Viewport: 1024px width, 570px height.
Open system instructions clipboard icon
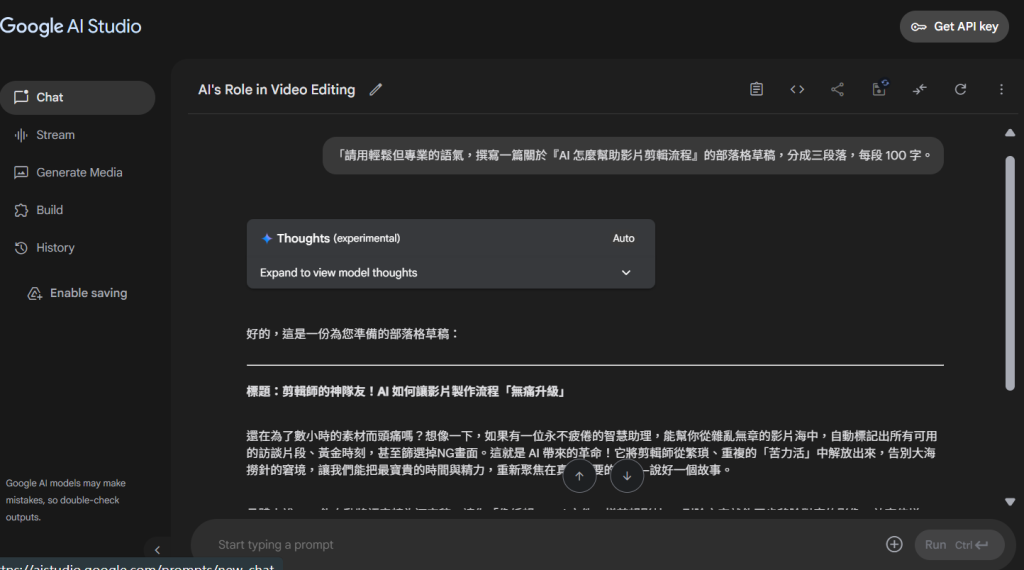[x=757, y=89]
